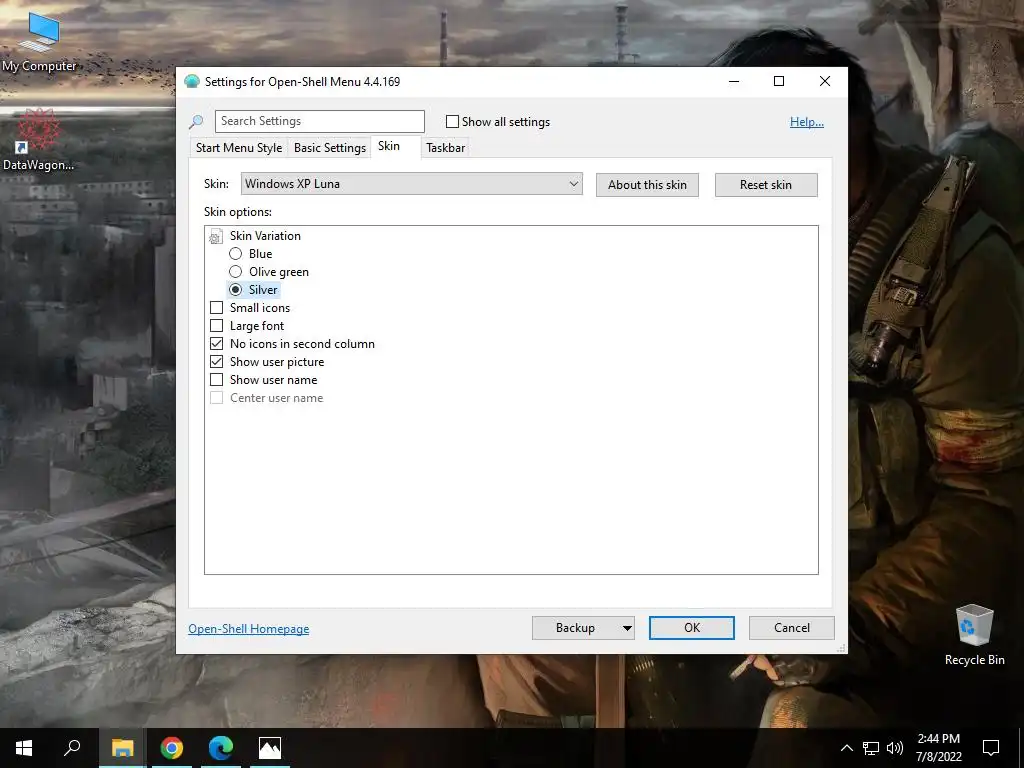
Task: Open the network status tray icon
Action: pos(871,748)
